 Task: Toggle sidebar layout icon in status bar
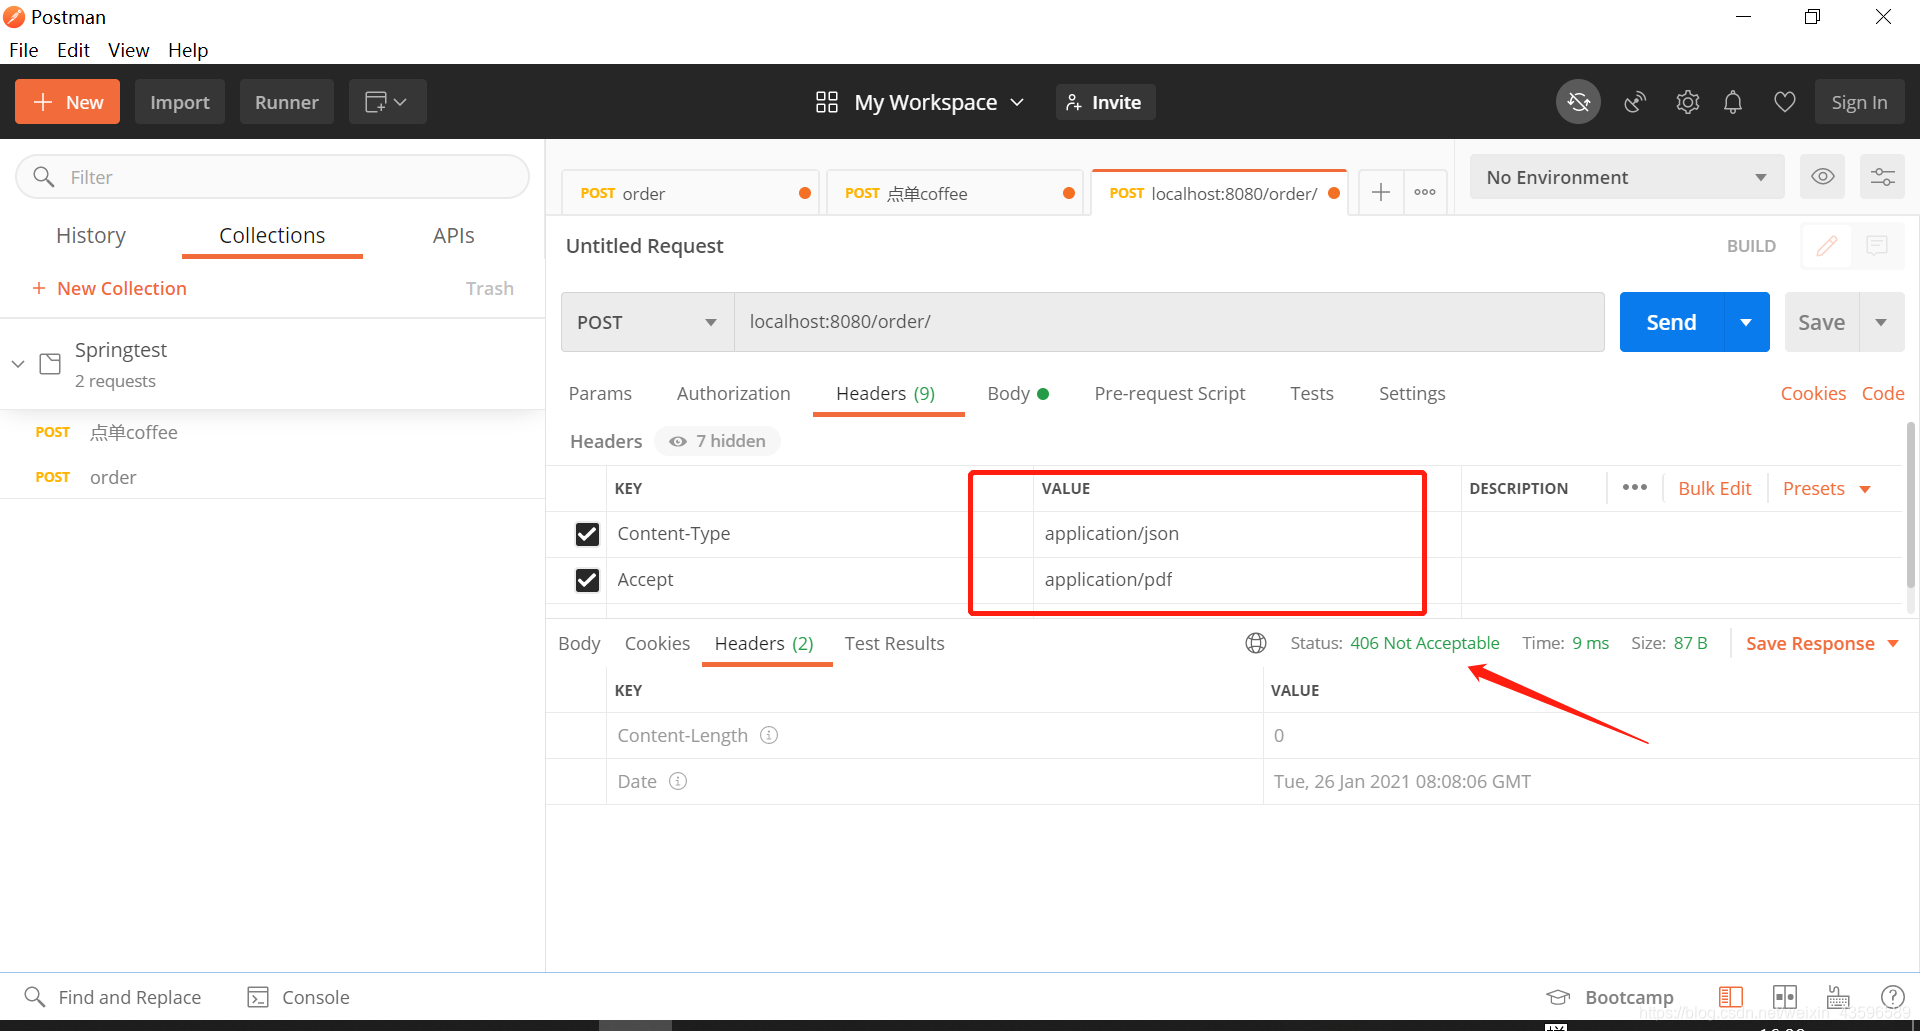[1731, 997]
